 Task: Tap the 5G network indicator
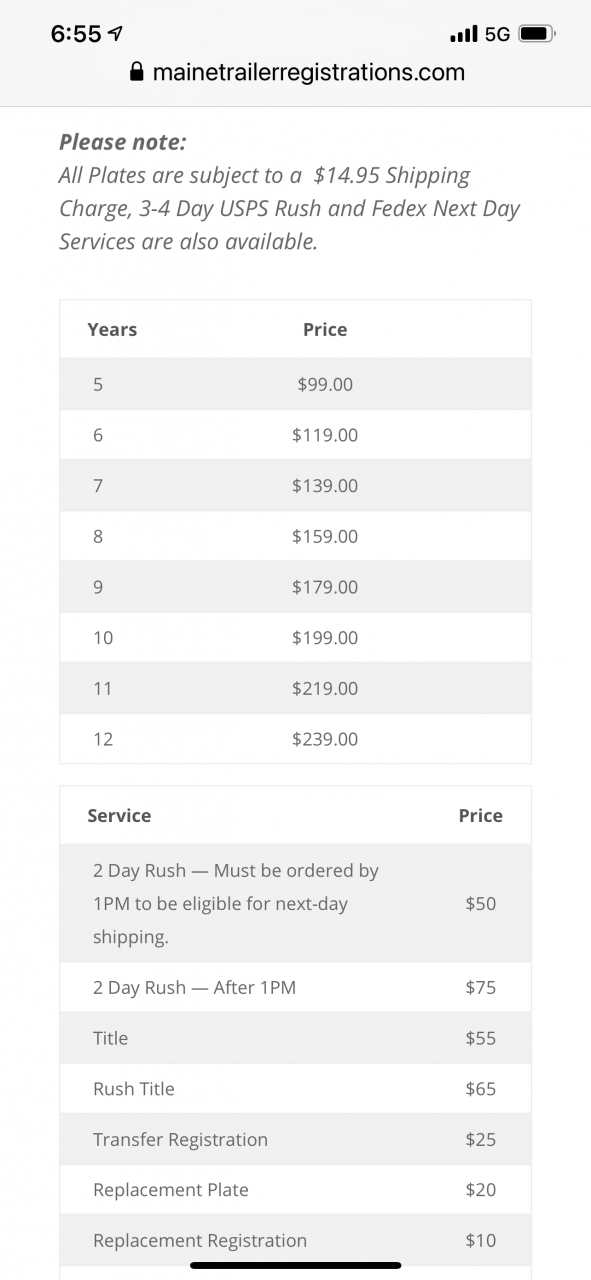tap(497, 34)
